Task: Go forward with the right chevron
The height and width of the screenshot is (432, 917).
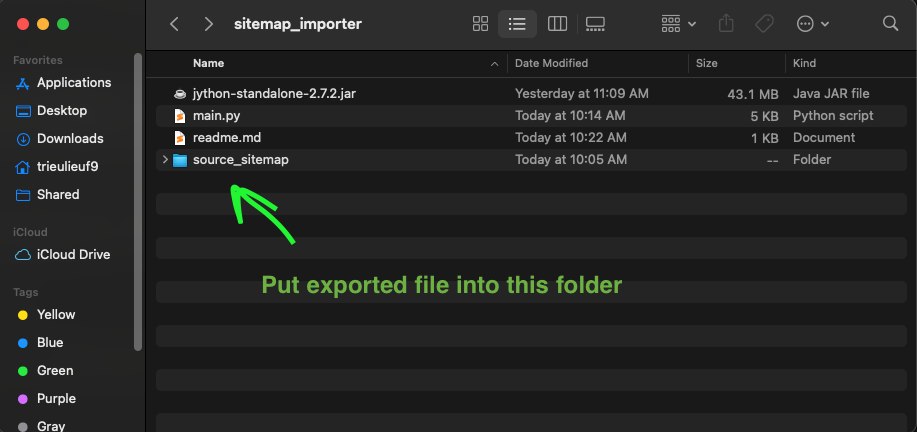Action: (208, 24)
